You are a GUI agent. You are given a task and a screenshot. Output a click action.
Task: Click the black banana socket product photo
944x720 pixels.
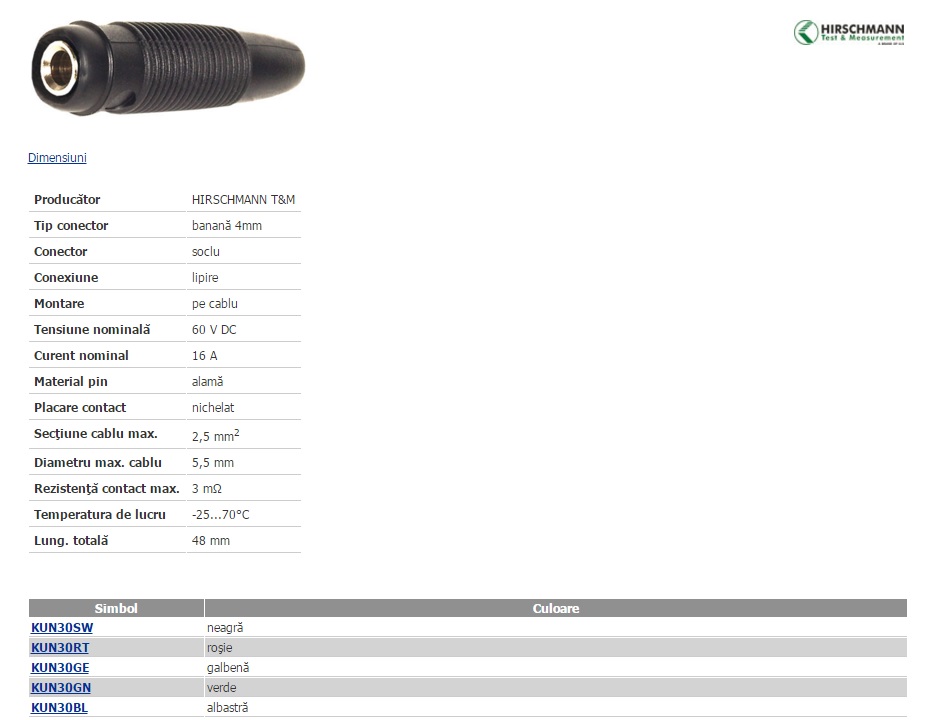(x=169, y=67)
